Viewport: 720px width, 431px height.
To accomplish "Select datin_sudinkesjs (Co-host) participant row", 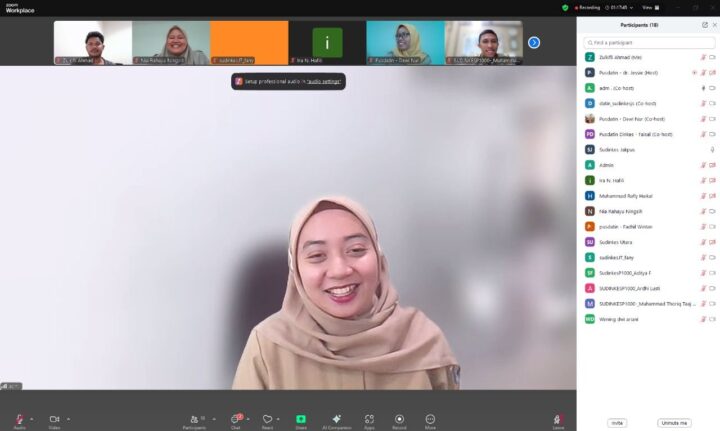I will tap(649, 104).
